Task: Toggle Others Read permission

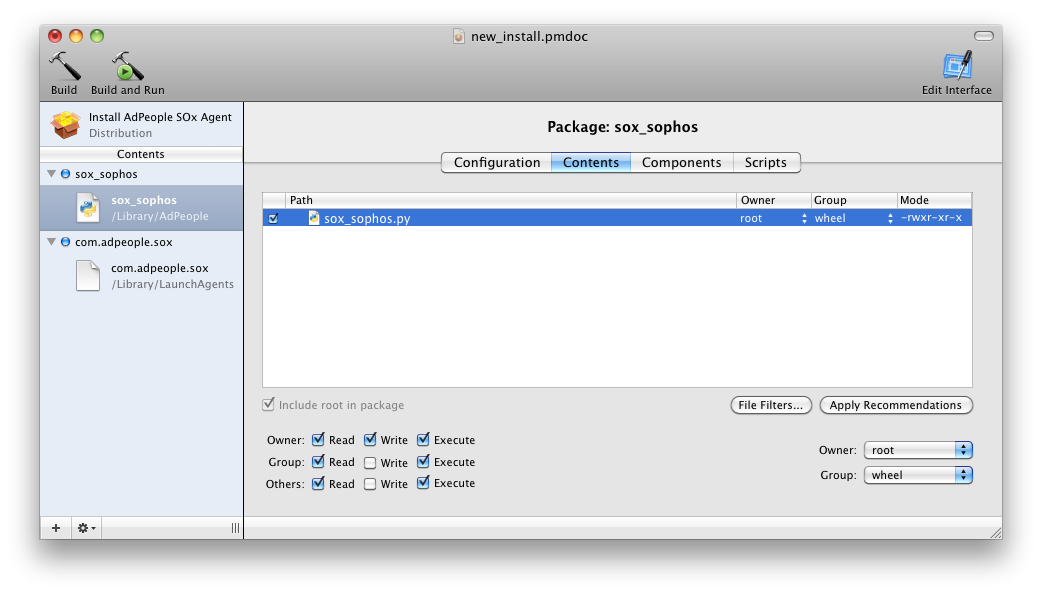Action: click(x=318, y=483)
